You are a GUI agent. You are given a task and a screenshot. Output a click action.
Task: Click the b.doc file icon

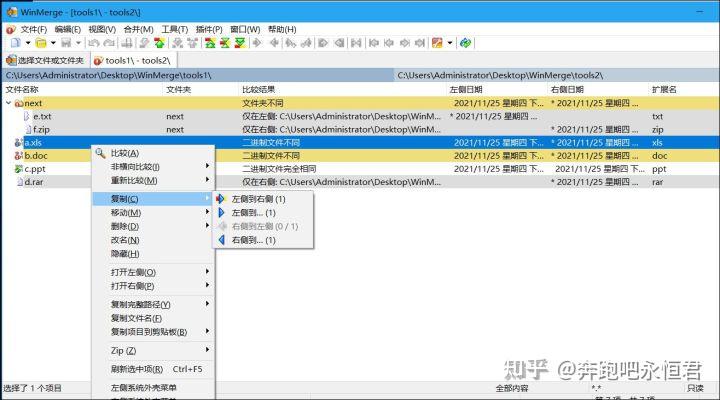(x=19, y=156)
